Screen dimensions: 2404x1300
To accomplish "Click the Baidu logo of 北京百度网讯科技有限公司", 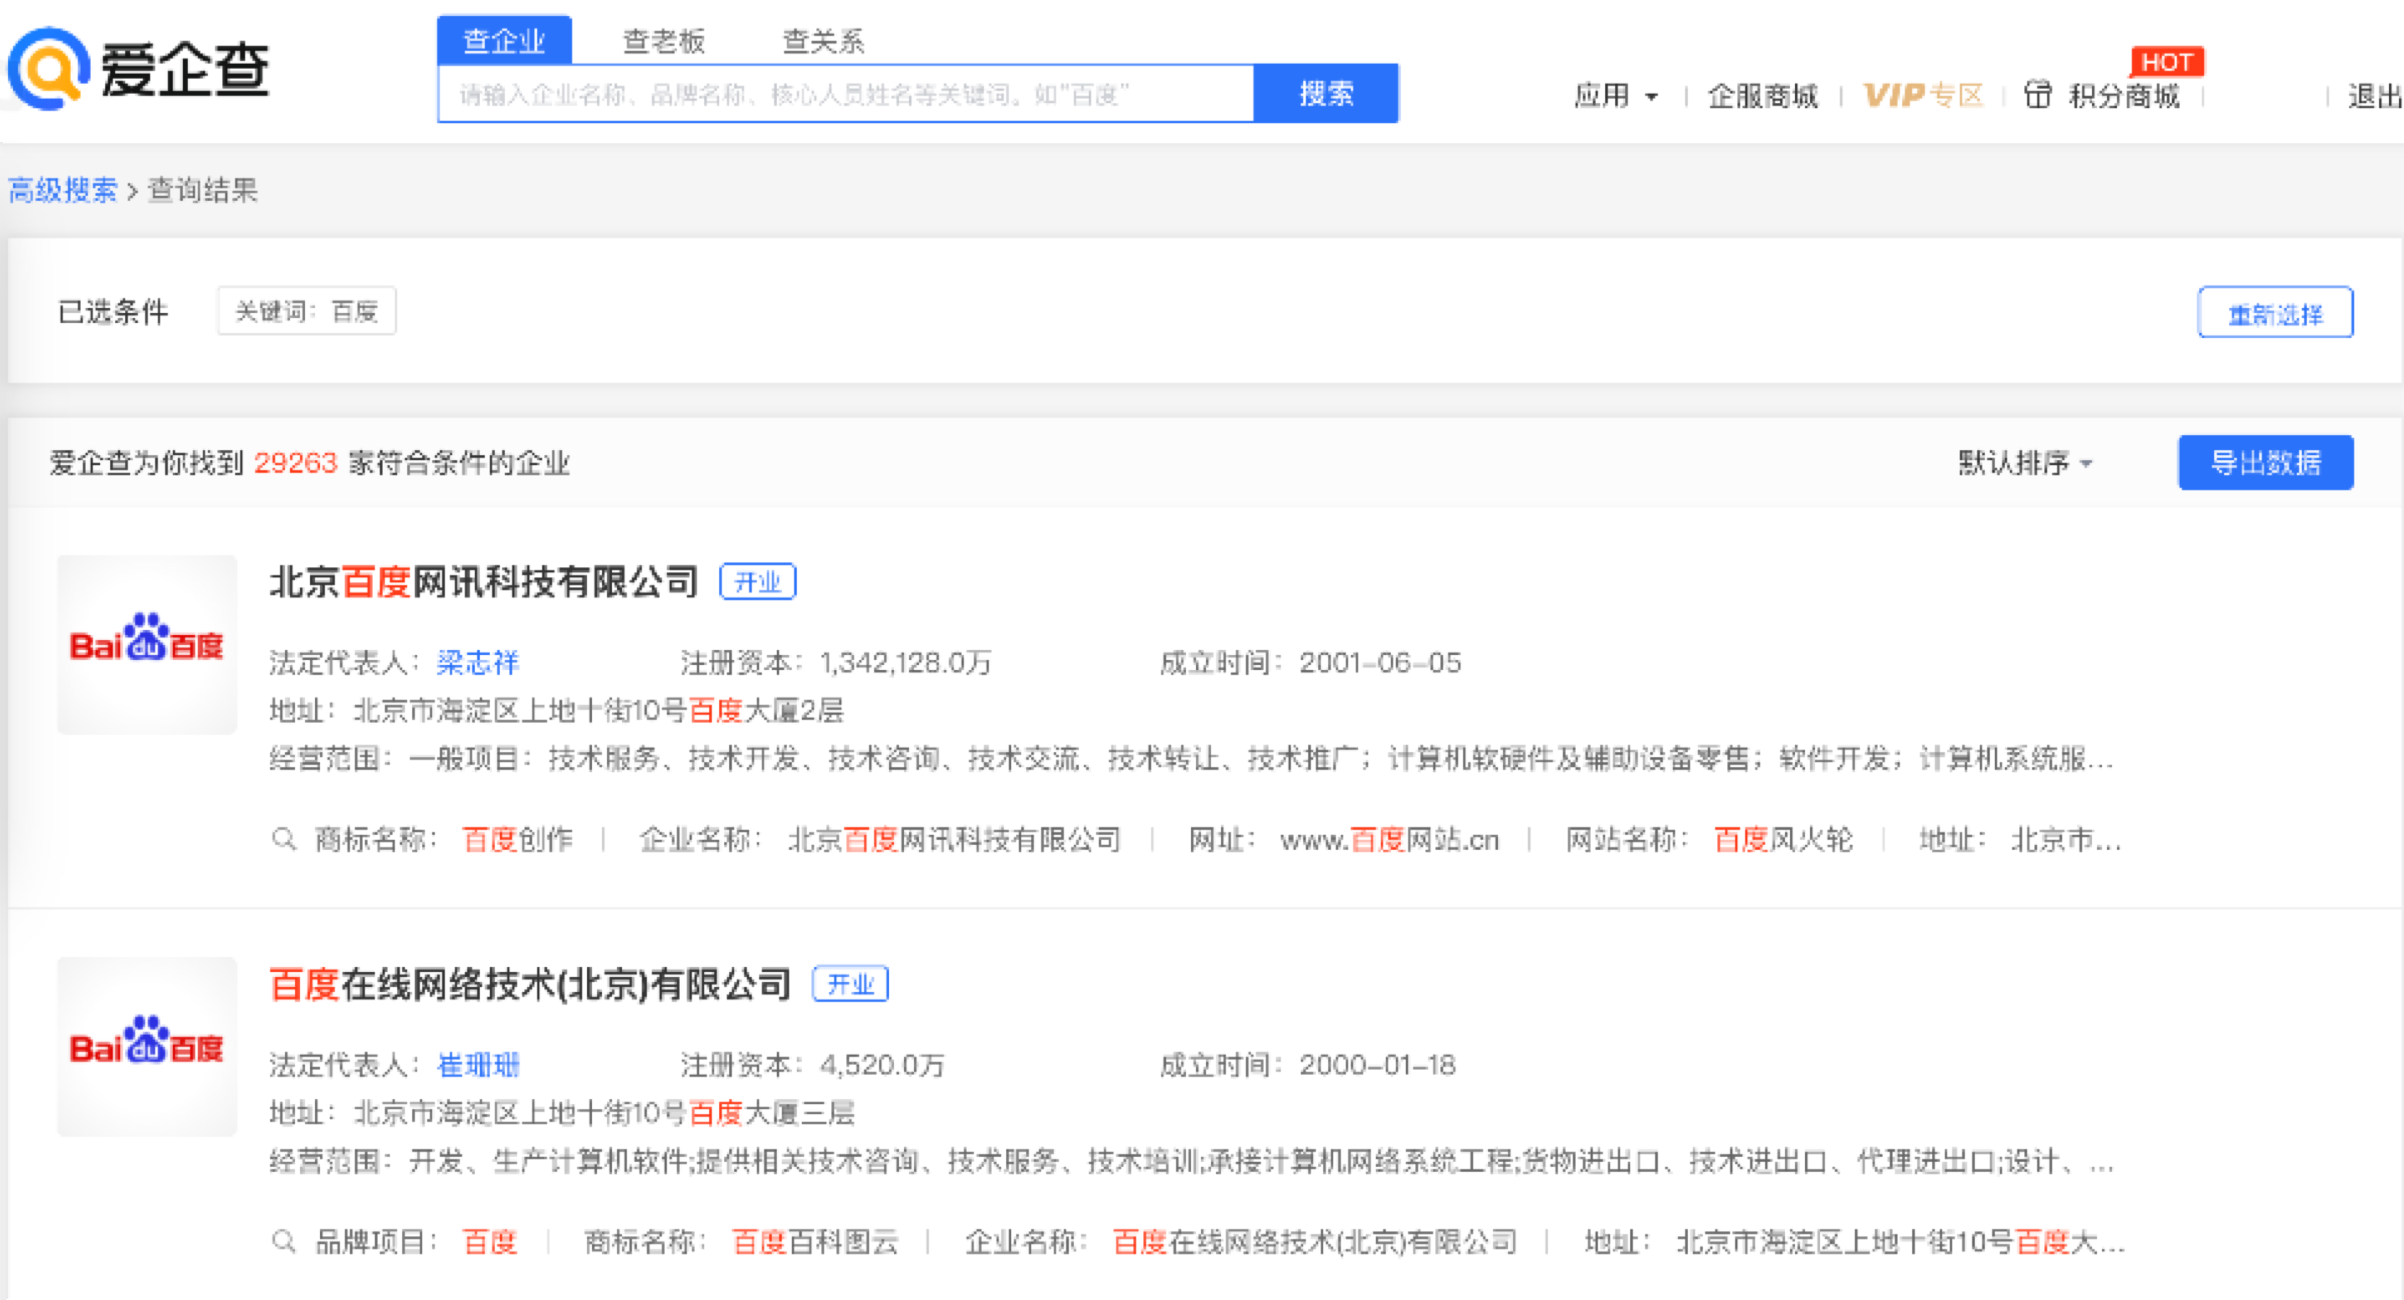I will [x=147, y=644].
